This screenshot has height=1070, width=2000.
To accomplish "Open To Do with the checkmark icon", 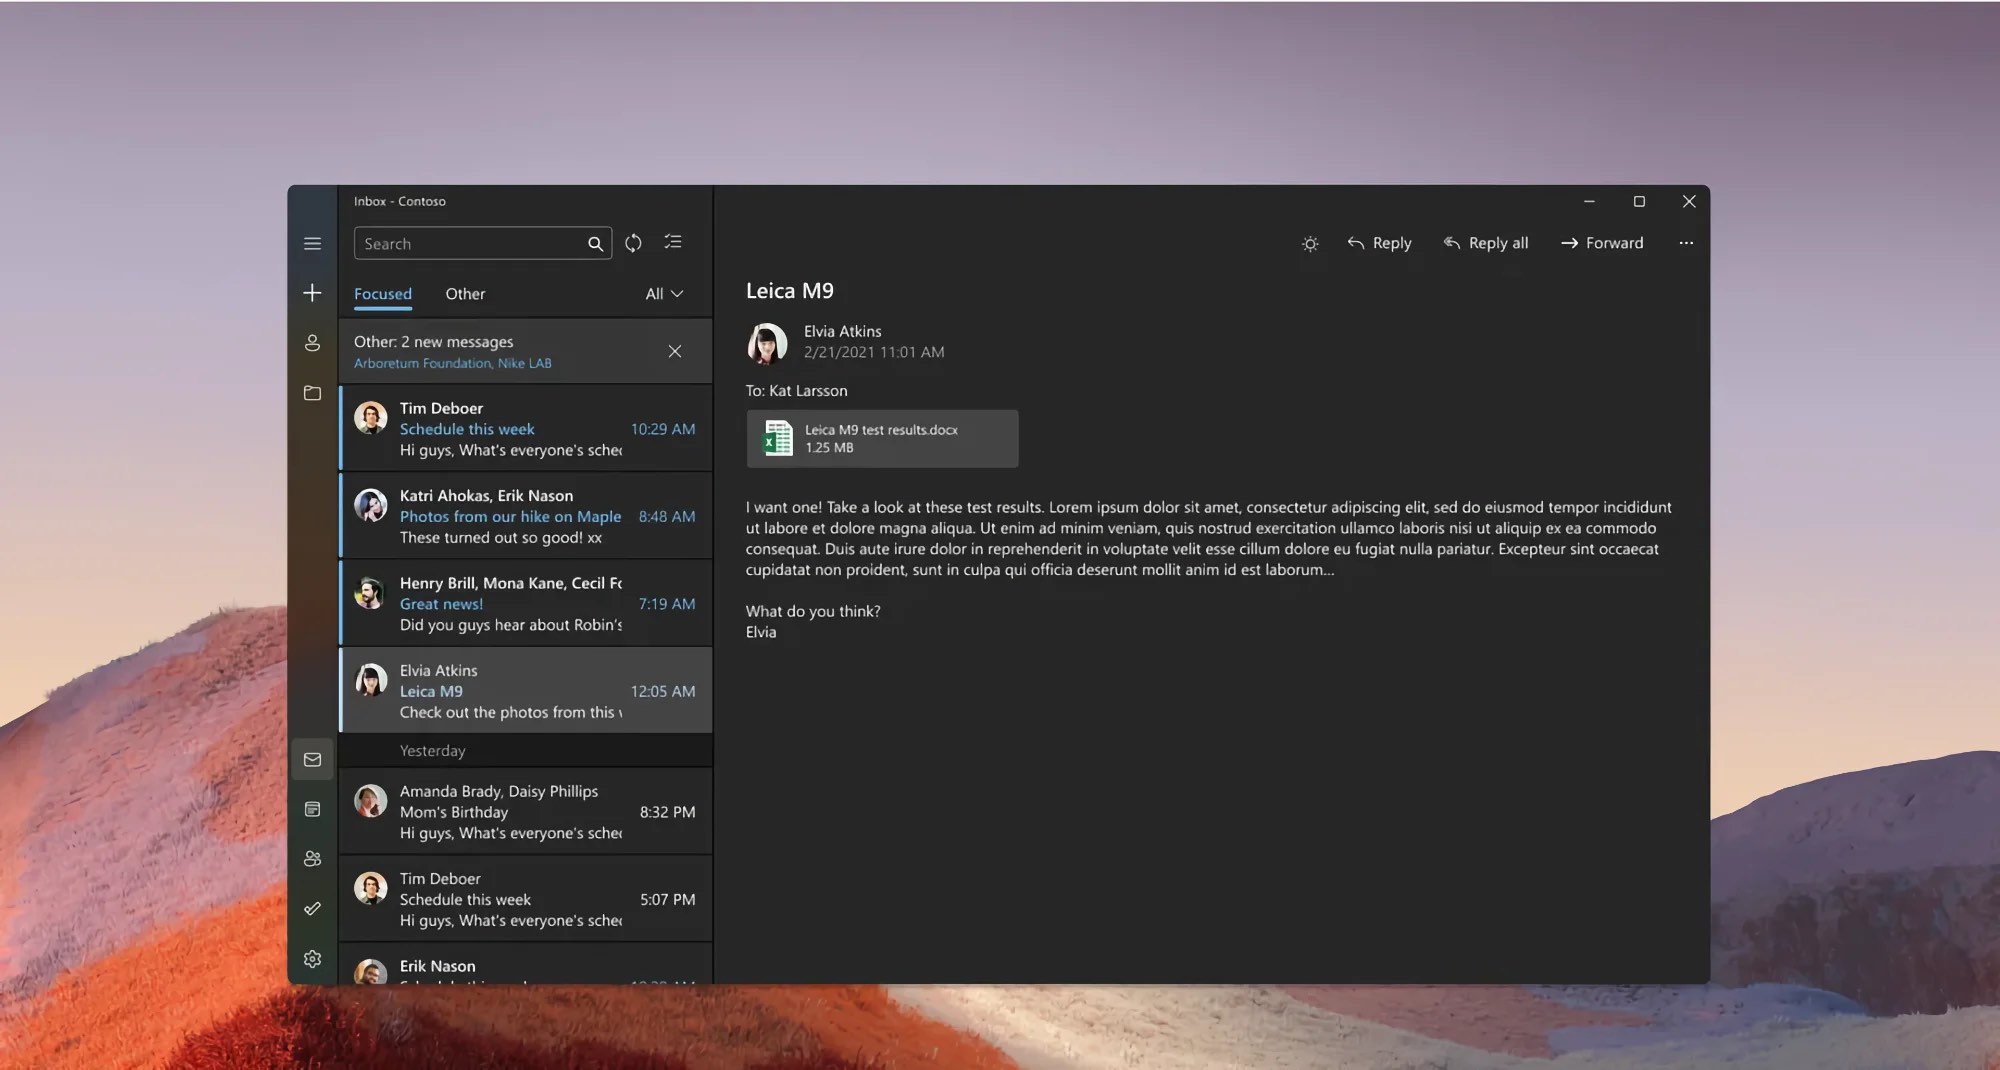I will click(312, 908).
